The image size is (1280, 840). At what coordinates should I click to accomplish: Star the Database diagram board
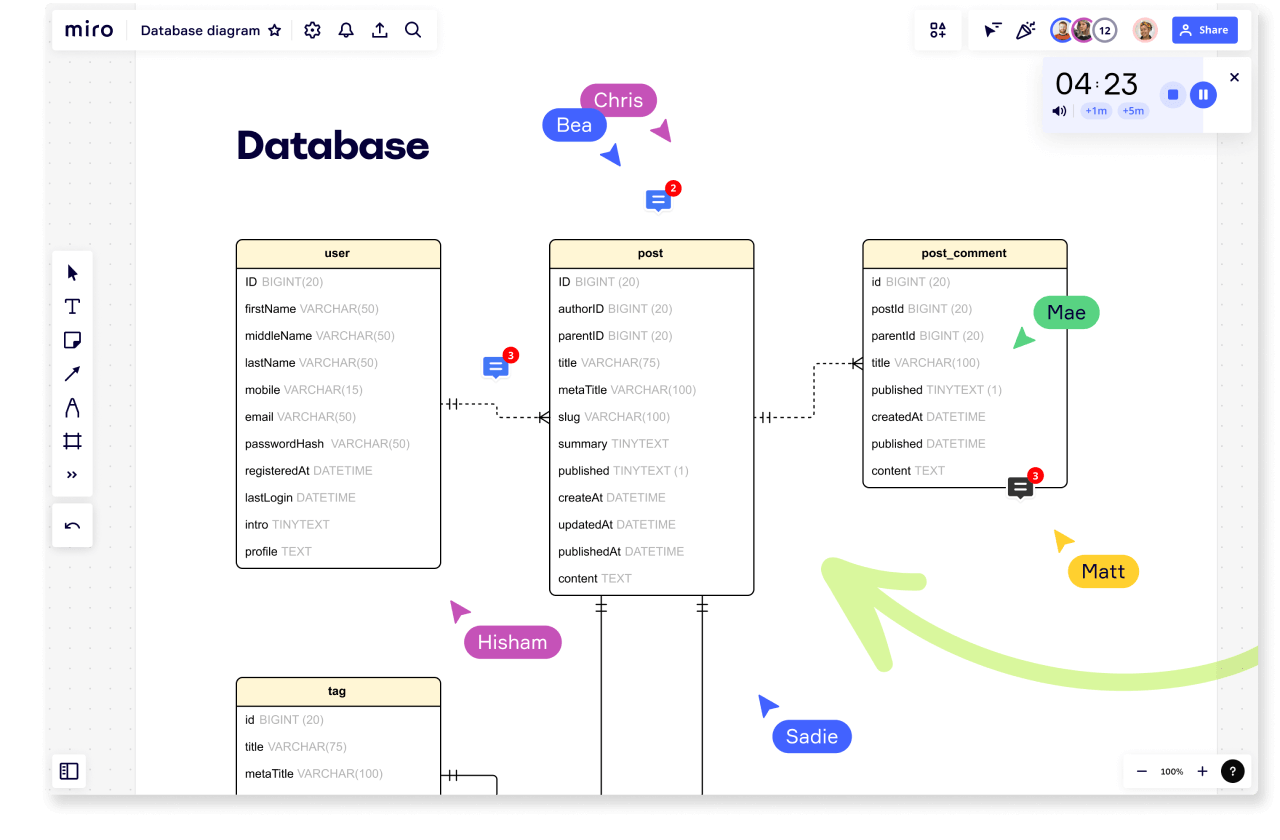[x=274, y=30]
